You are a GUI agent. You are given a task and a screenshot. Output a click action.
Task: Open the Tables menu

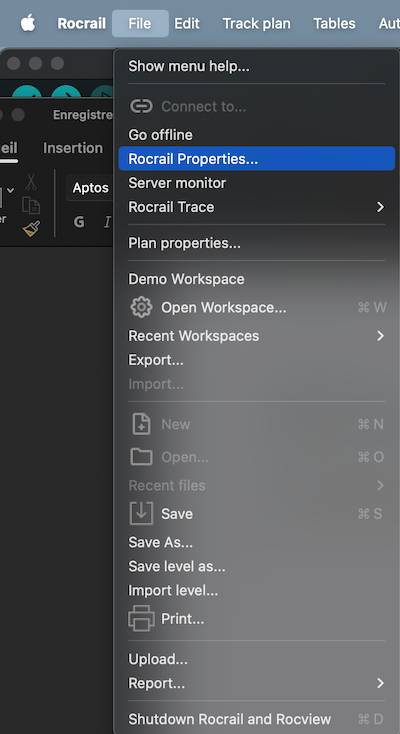[x=334, y=23]
